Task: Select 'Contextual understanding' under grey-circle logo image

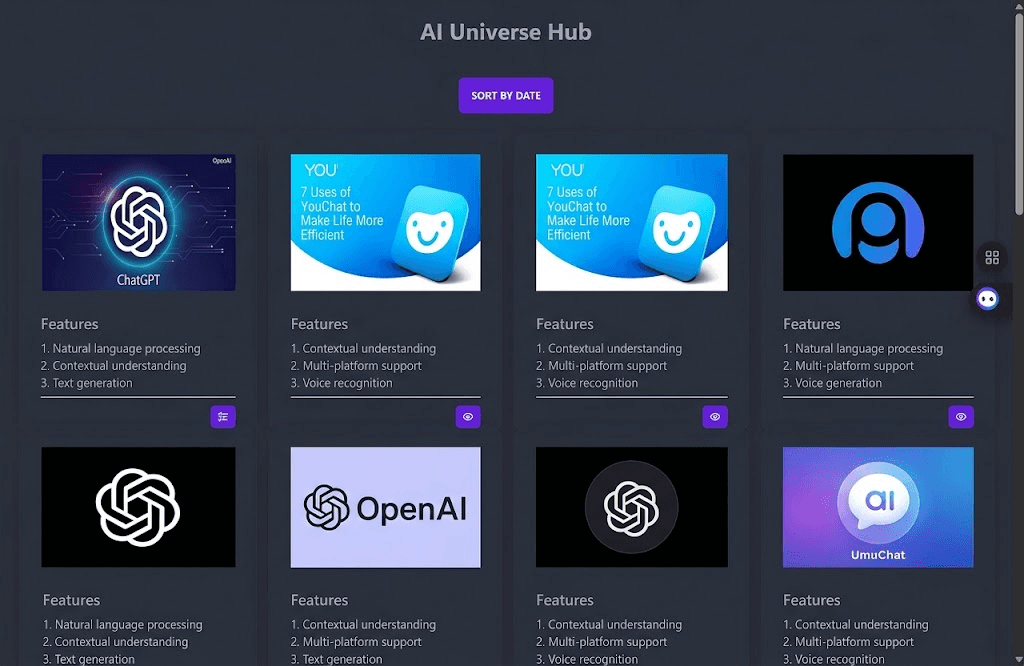Action: (x=615, y=625)
